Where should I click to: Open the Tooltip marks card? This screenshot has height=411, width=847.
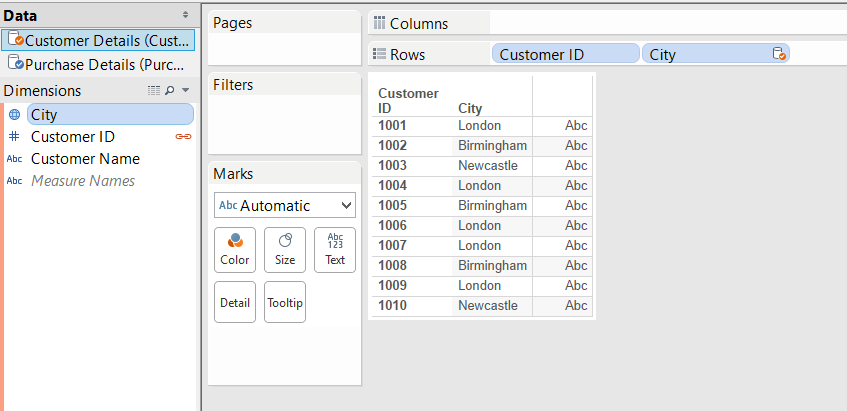285,302
